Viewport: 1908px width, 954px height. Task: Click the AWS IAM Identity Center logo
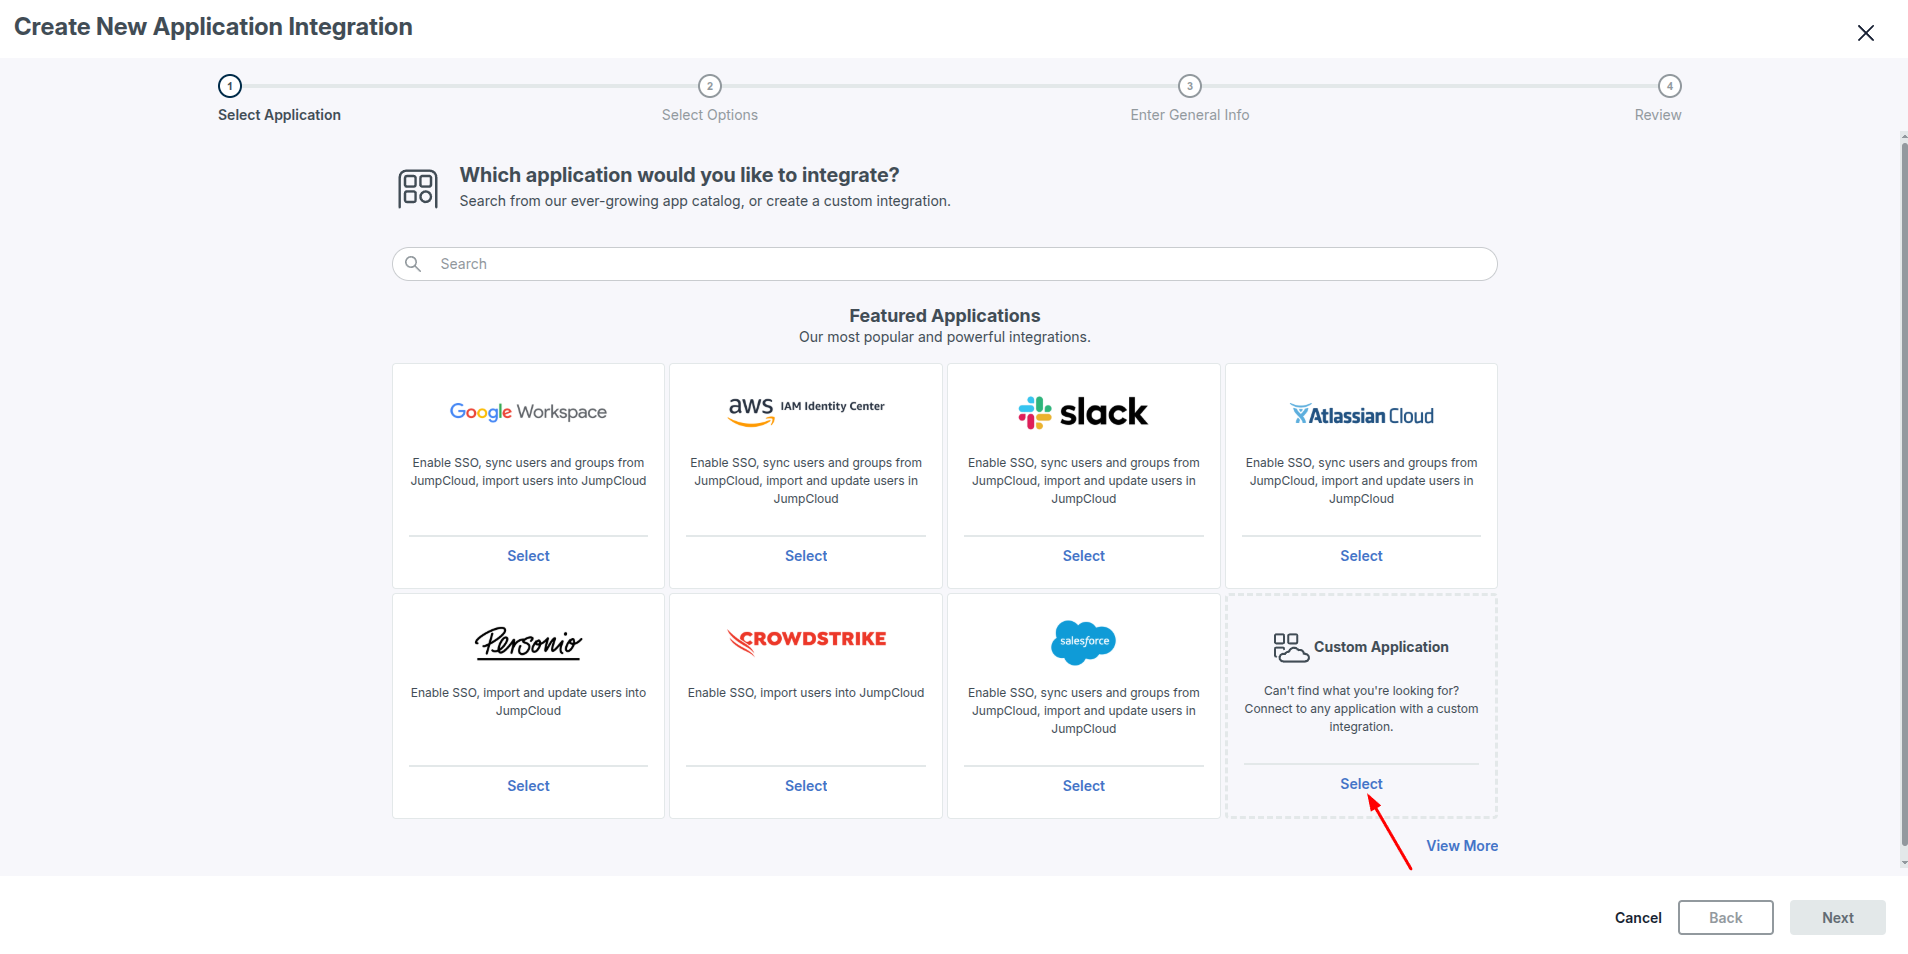point(806,410)
